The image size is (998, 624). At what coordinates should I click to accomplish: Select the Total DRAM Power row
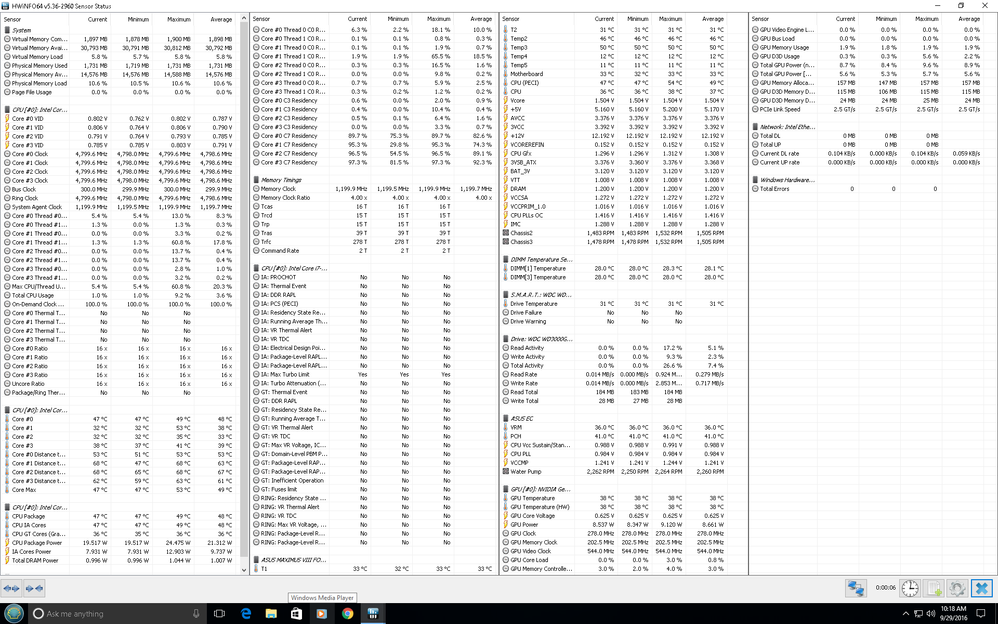pos(120,560)
